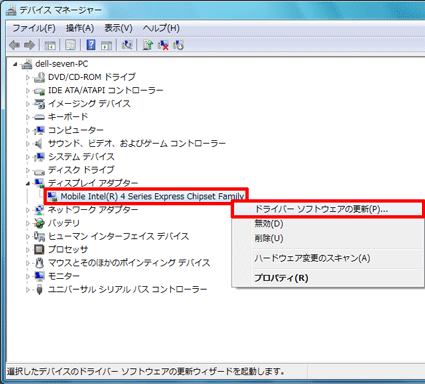Expand the プロセッサ node
This screenshot has width=425, height=384.
[x=28, y=249]
